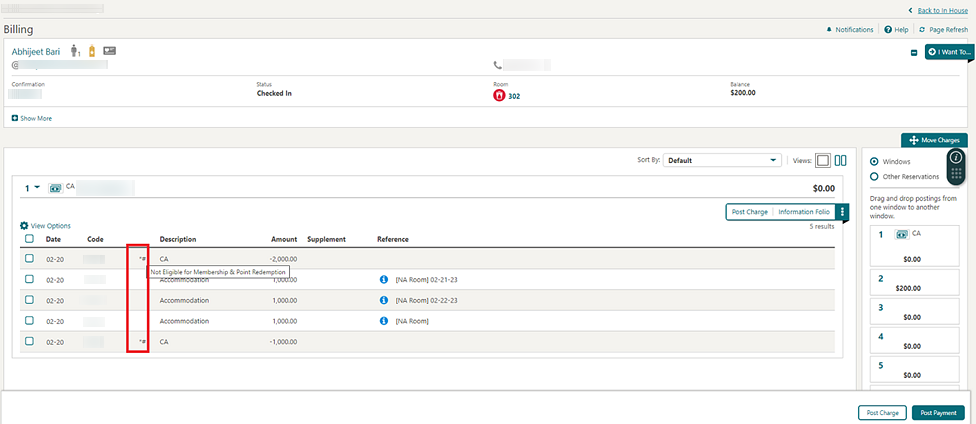
Task: Open the I Want To... menu
Action: pos(948,51)
